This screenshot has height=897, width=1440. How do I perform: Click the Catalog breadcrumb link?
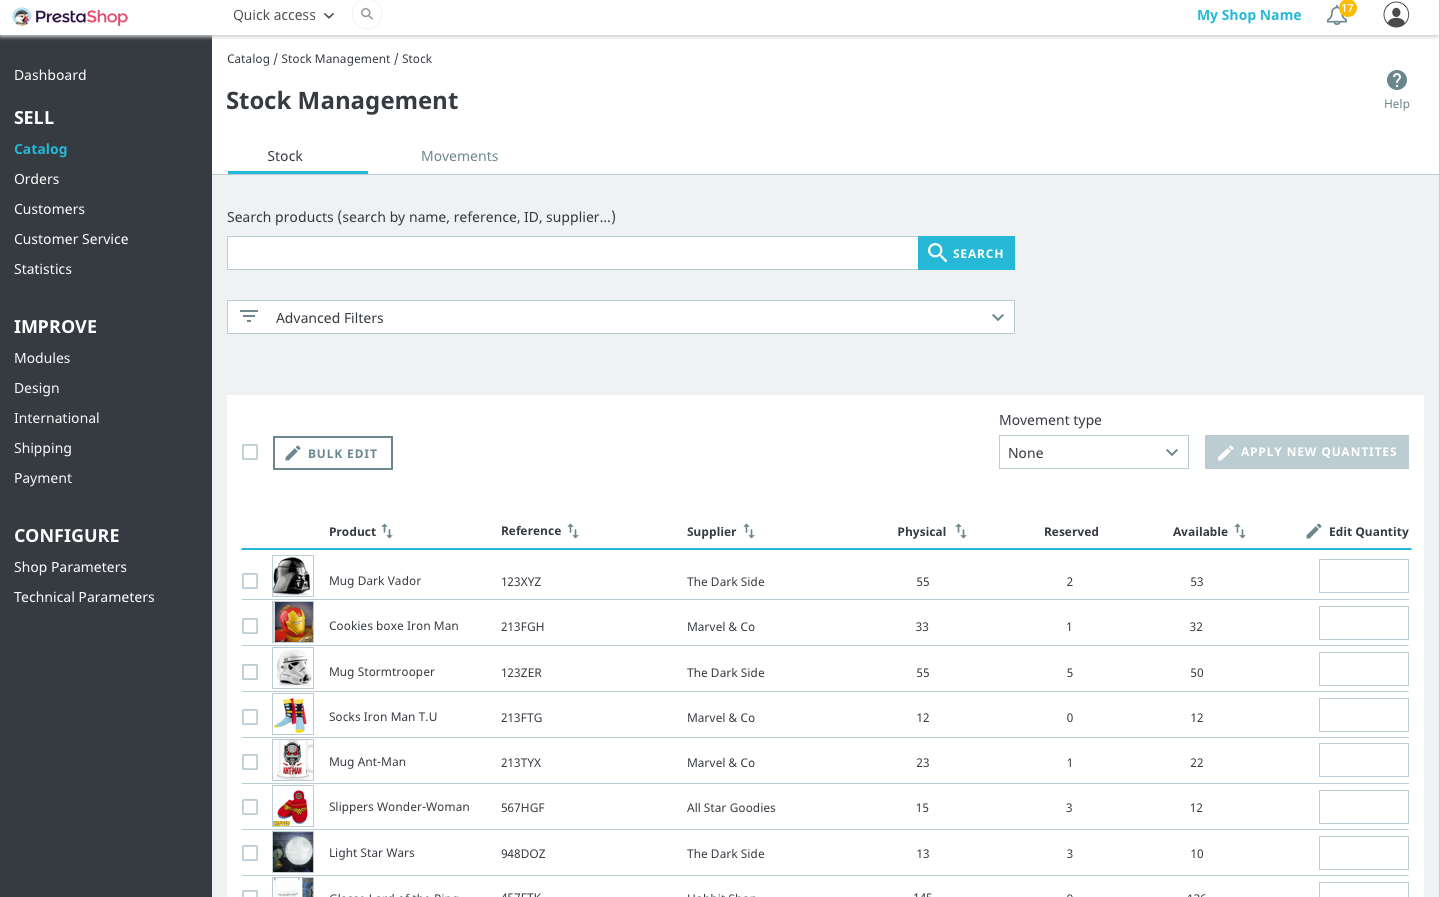click(x=248, y=59)
